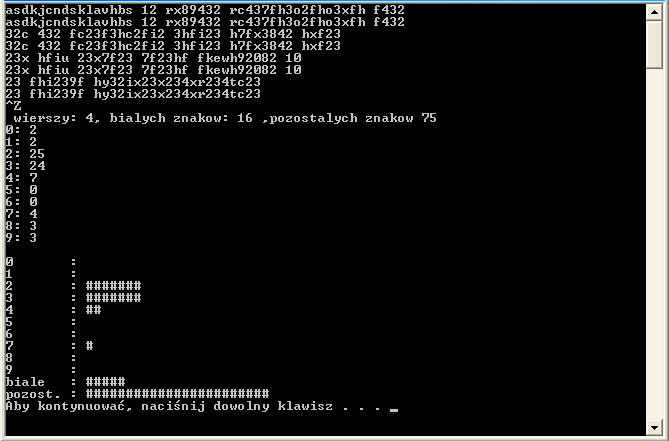The image size is (669, 441).
Task: Click the '4: 7' digit count line
Action: point(21,177)
